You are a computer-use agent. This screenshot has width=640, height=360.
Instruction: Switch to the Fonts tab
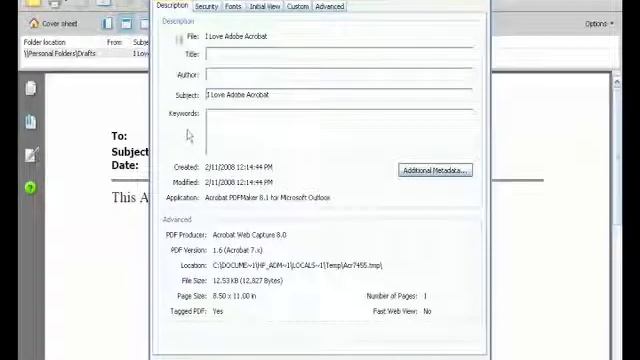pos(233,7)
